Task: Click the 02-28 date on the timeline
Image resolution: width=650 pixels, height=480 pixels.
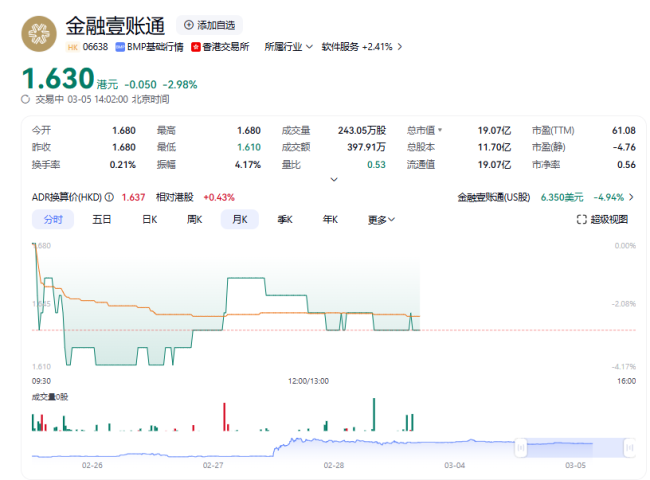Action: coord(334,465)
